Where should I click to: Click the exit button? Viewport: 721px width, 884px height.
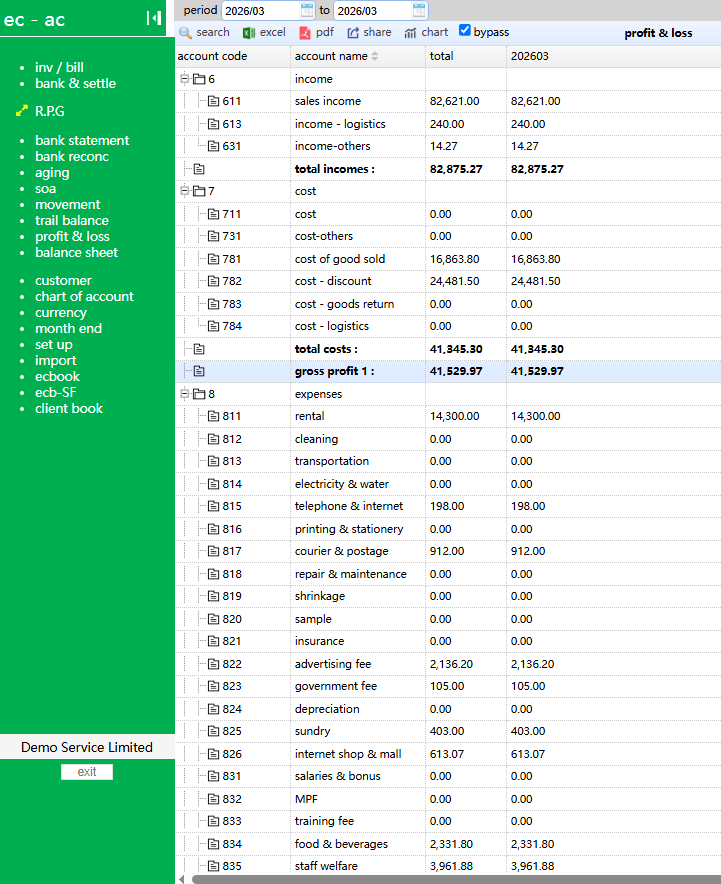[x=87, y=772]
